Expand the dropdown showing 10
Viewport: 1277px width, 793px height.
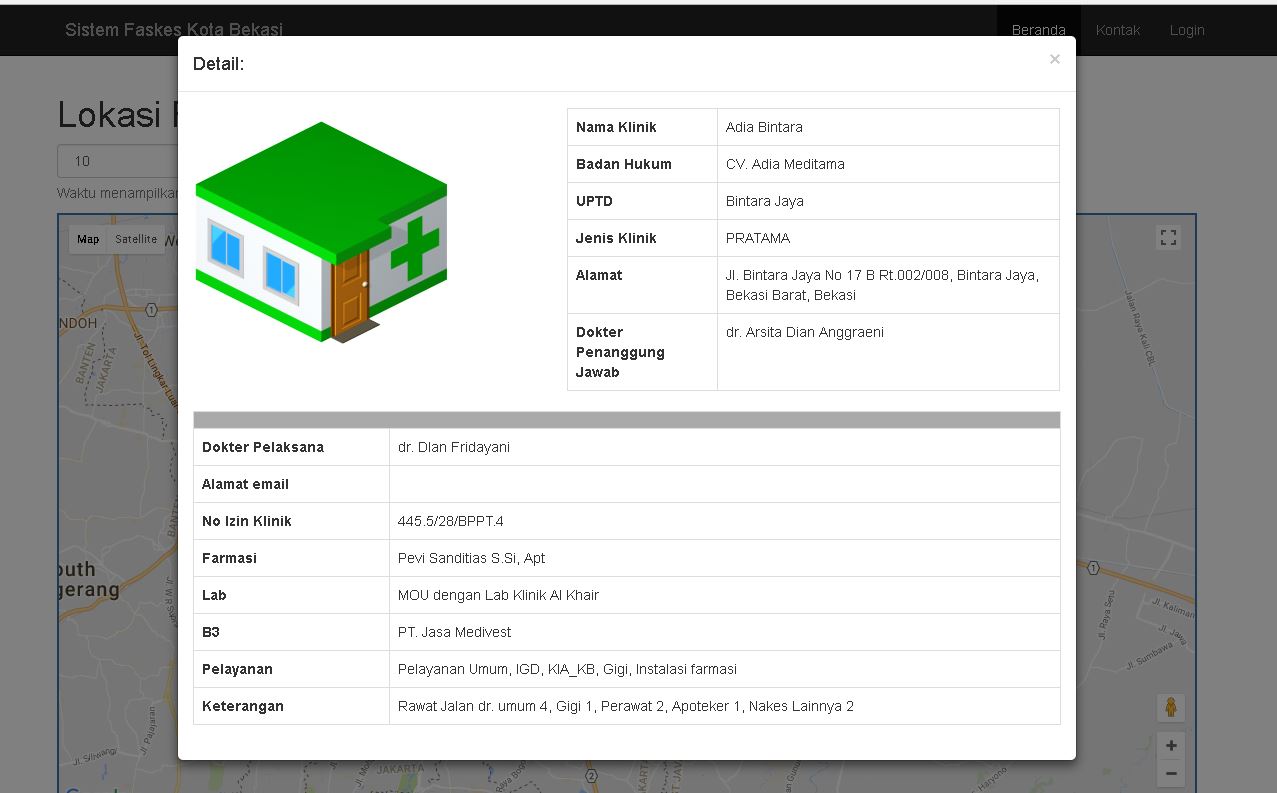[x=116, y=161]
